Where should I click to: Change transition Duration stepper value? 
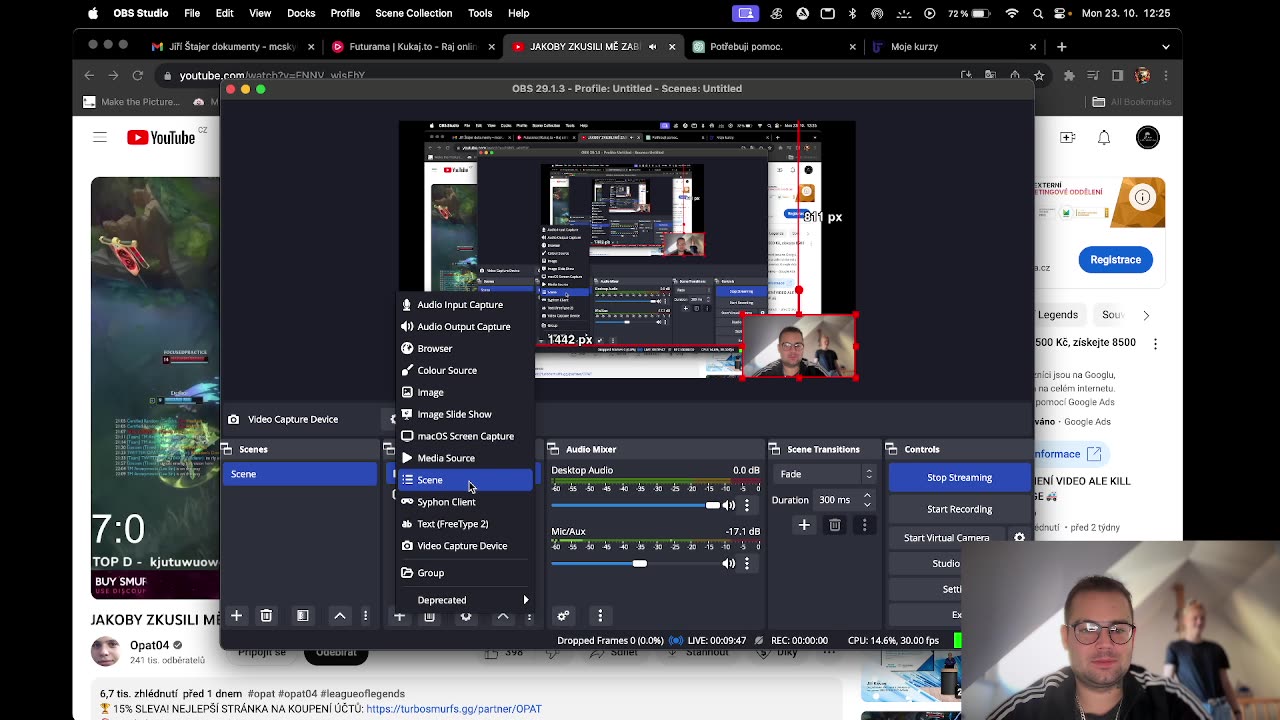click(x=867, y=500)
